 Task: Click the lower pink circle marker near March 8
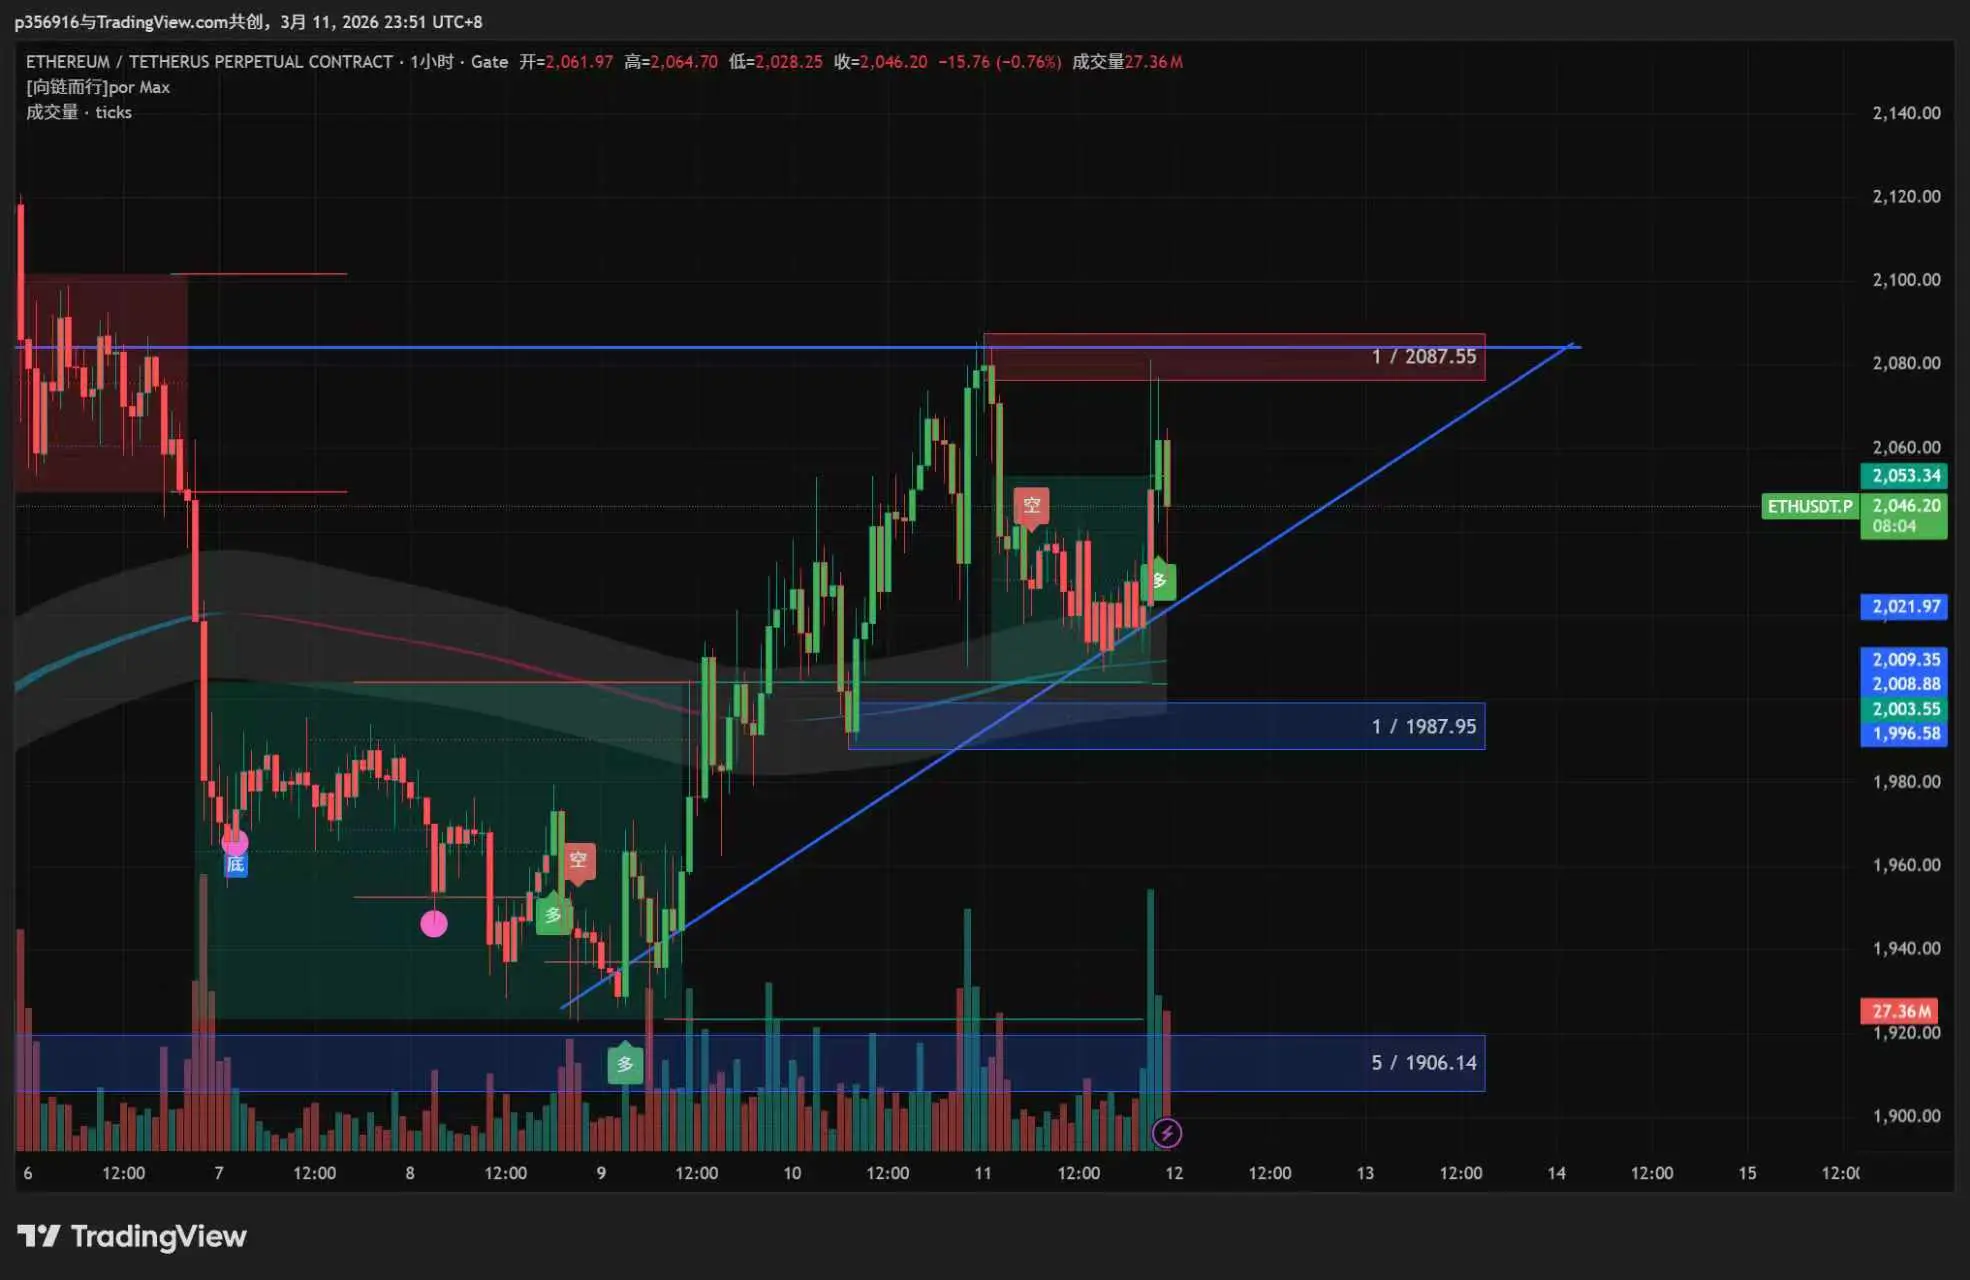point(433,924)
